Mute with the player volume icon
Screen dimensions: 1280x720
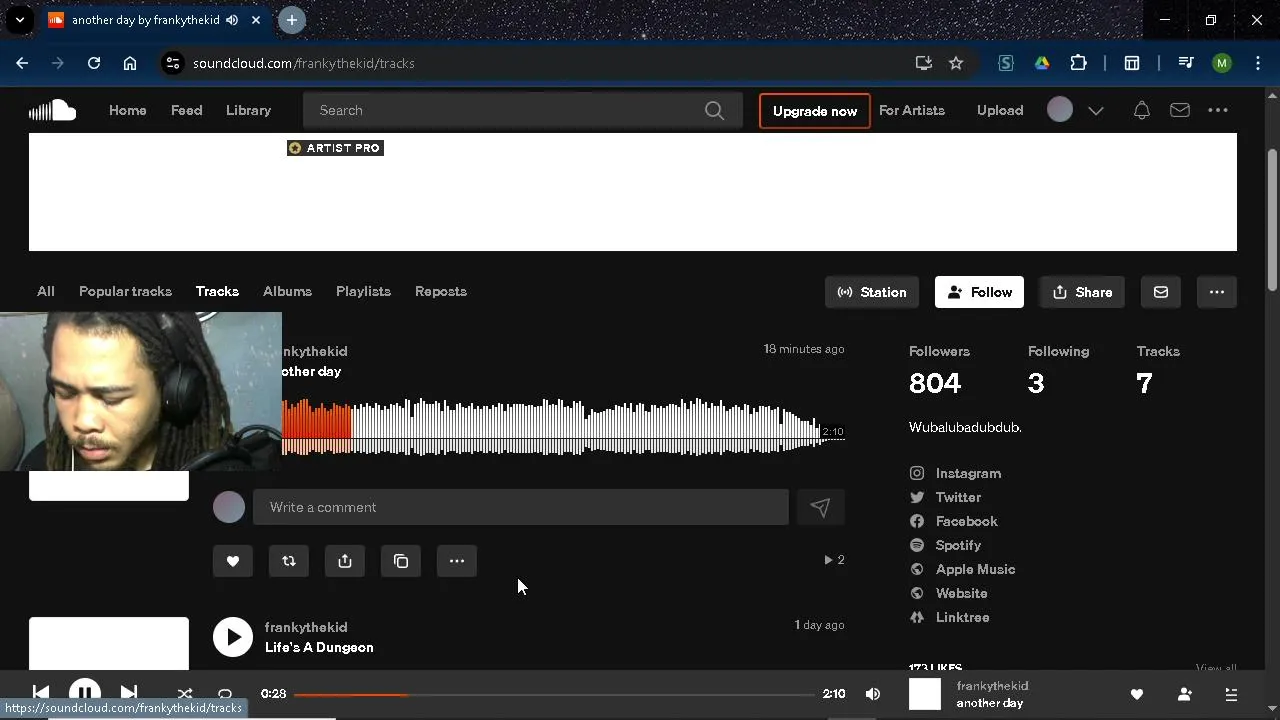tap(873, 694)
